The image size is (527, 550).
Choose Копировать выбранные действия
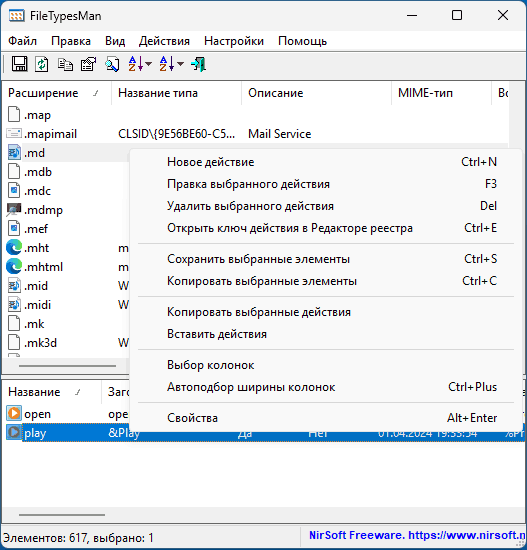(x=326, y=312)
